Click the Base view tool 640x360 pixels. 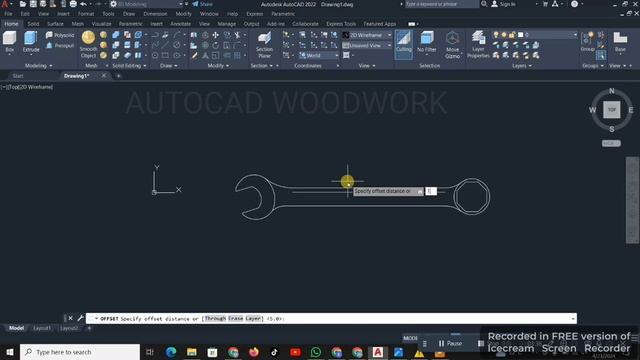620,42
